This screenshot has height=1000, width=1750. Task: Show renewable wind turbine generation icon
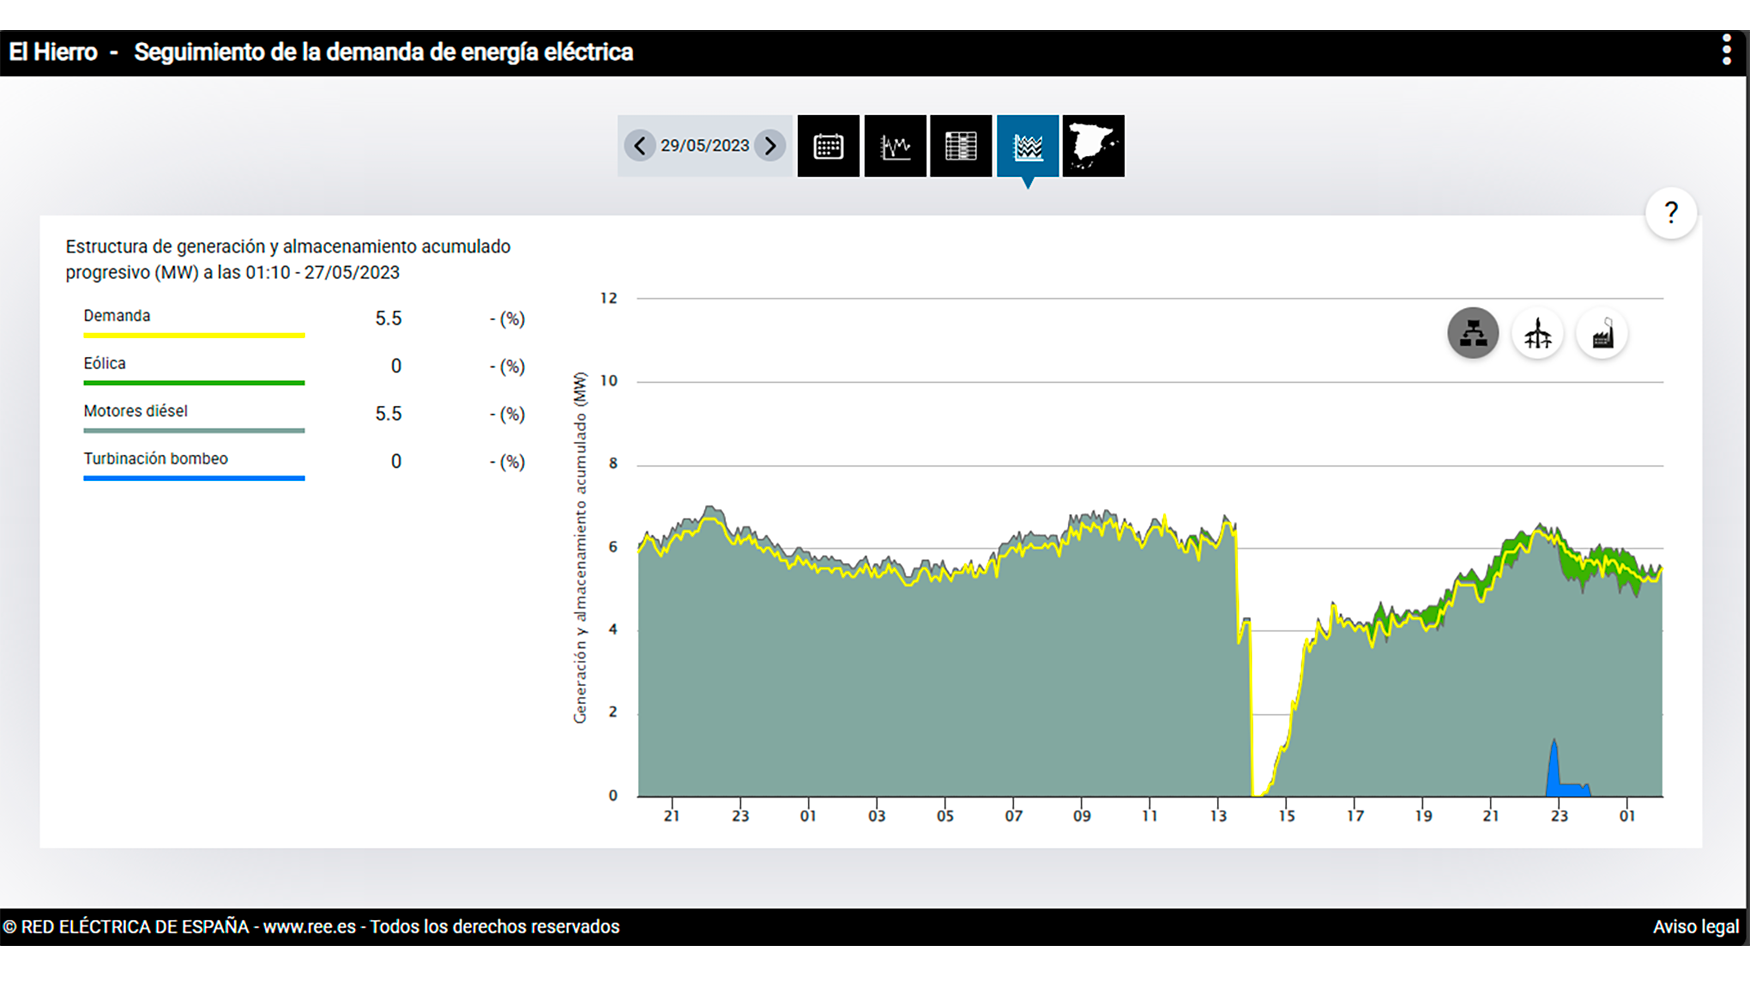tap(1538, 334)
